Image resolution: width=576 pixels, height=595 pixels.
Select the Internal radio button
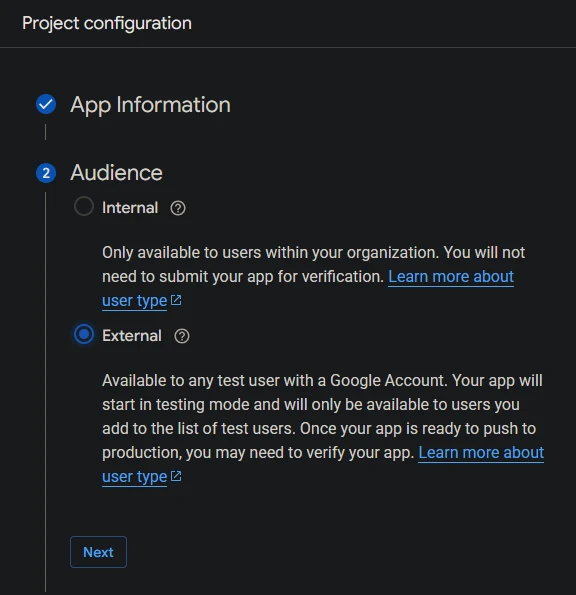[83, 206]
